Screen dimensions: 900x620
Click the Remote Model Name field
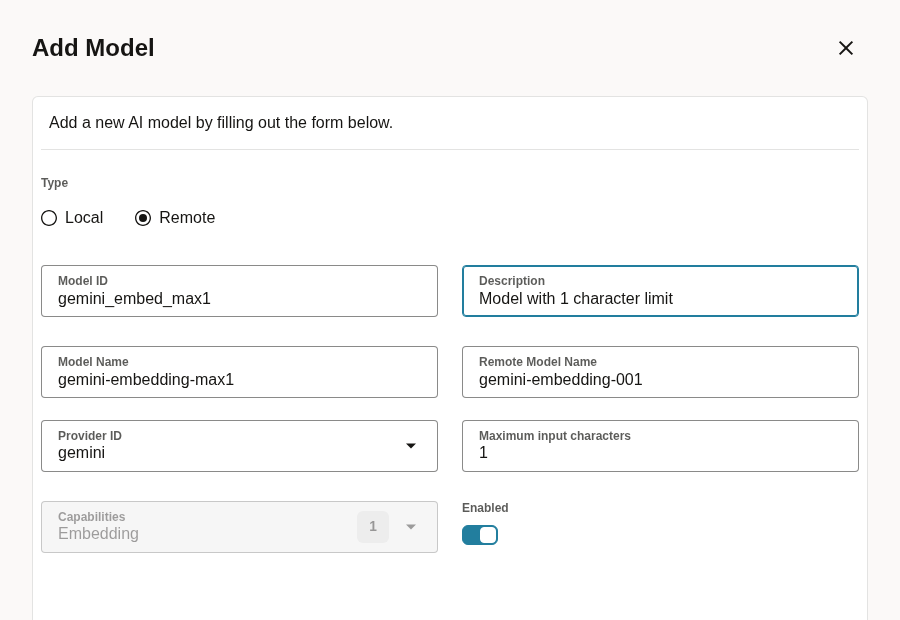pyautogui.click(x=660, y=372)
